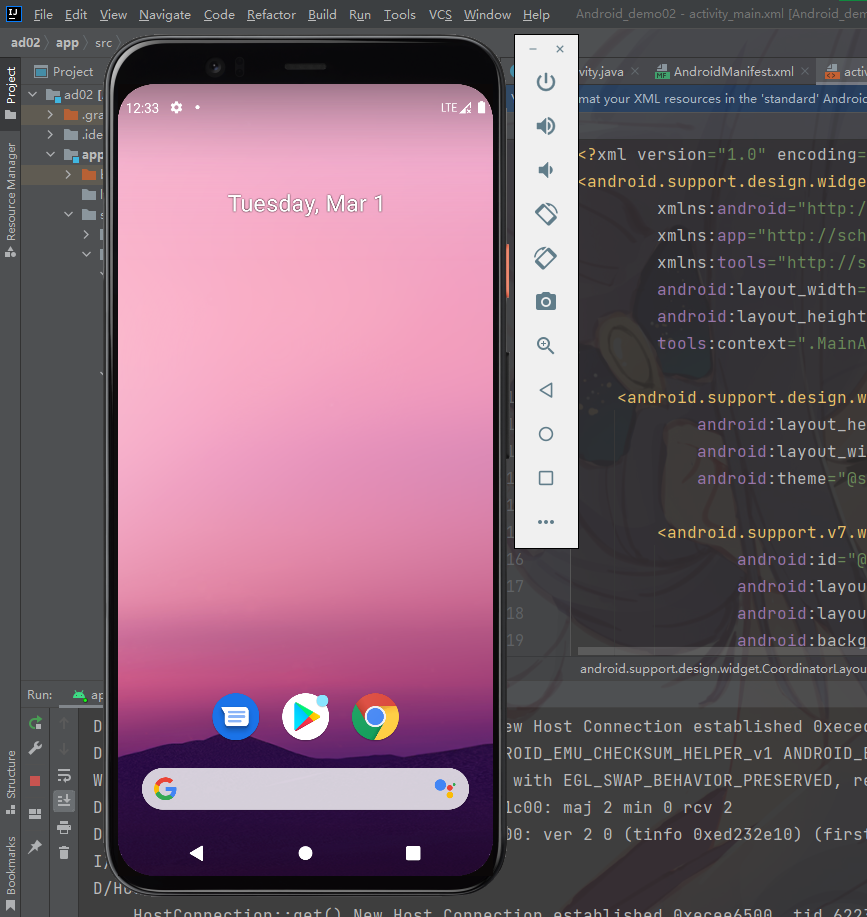This screenshot has height=917, width=867.
Task: Open the Code menu
Action: pyautogui.click(x=219, y=15)
